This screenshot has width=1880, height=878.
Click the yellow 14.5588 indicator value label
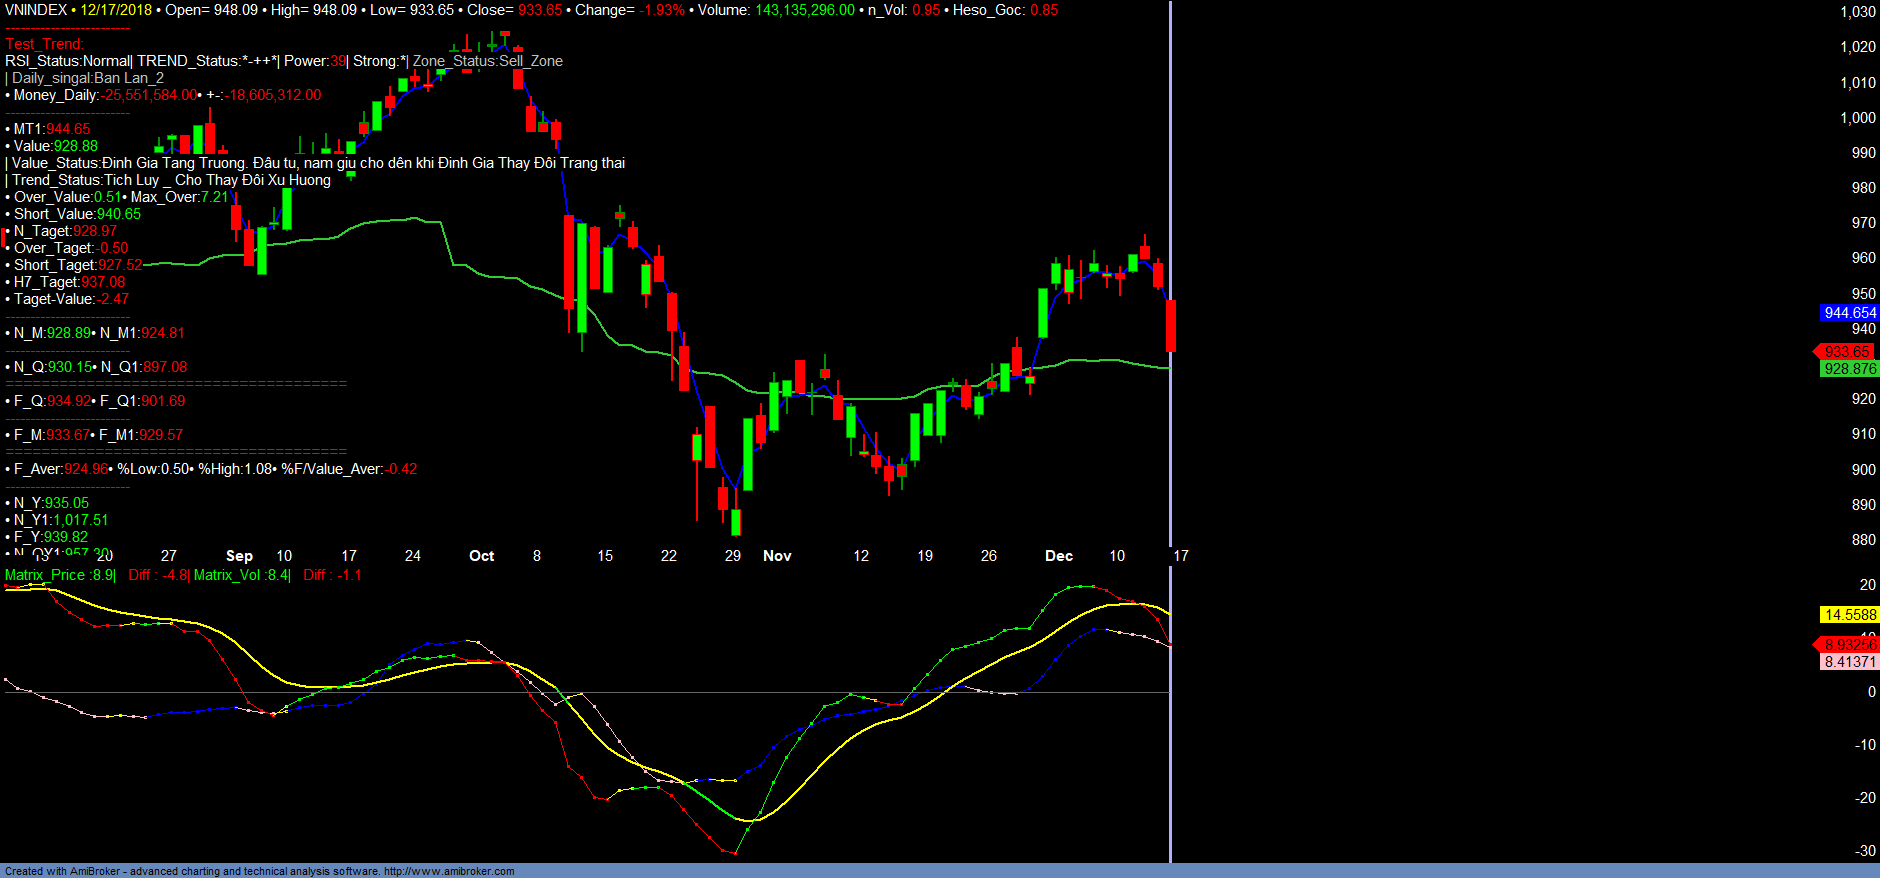click(x=1849, y=615)
